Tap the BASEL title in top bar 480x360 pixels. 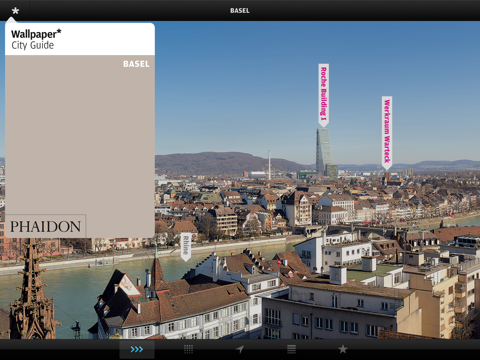(240, 11)
